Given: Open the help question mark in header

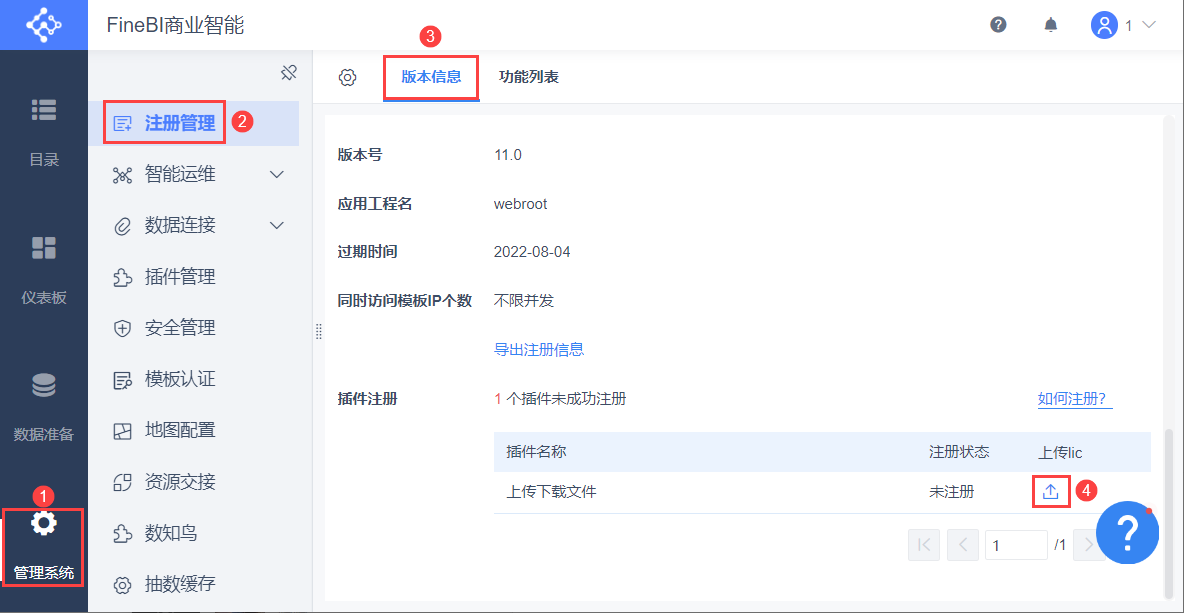Looking at the screenshot, I should (x=998, y=25).
